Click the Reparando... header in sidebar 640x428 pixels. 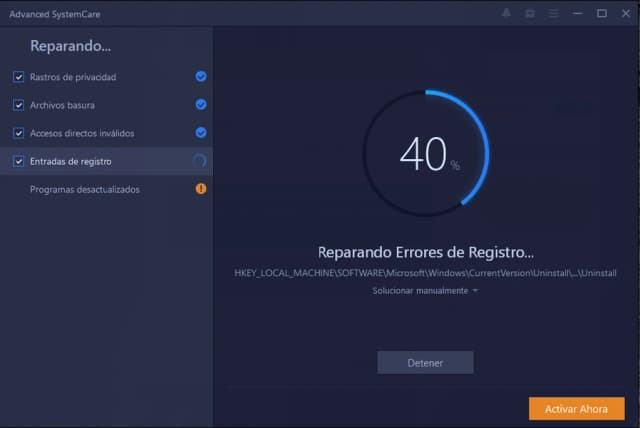tap(70, 46)
